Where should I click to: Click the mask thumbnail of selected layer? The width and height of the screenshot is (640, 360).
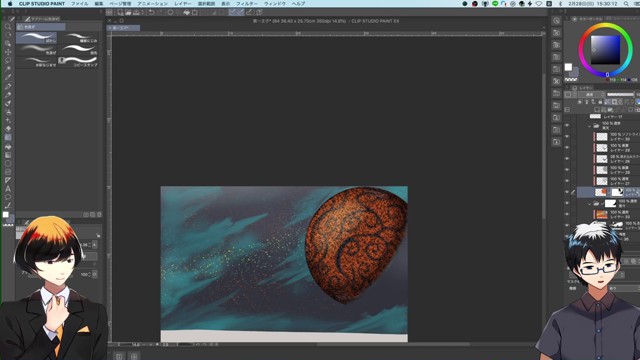click(x=617, y=192)
